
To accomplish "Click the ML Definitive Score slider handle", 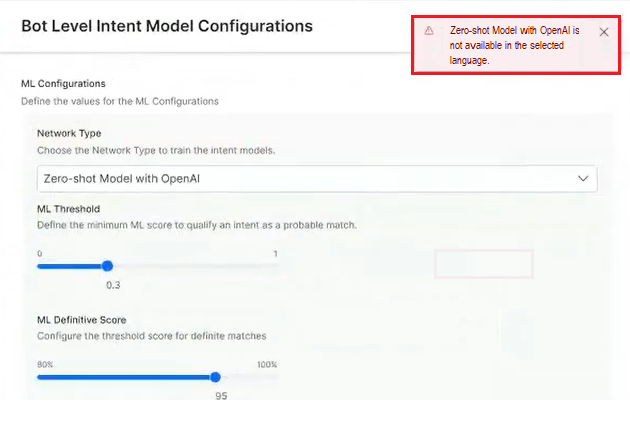I will (215, 377).
